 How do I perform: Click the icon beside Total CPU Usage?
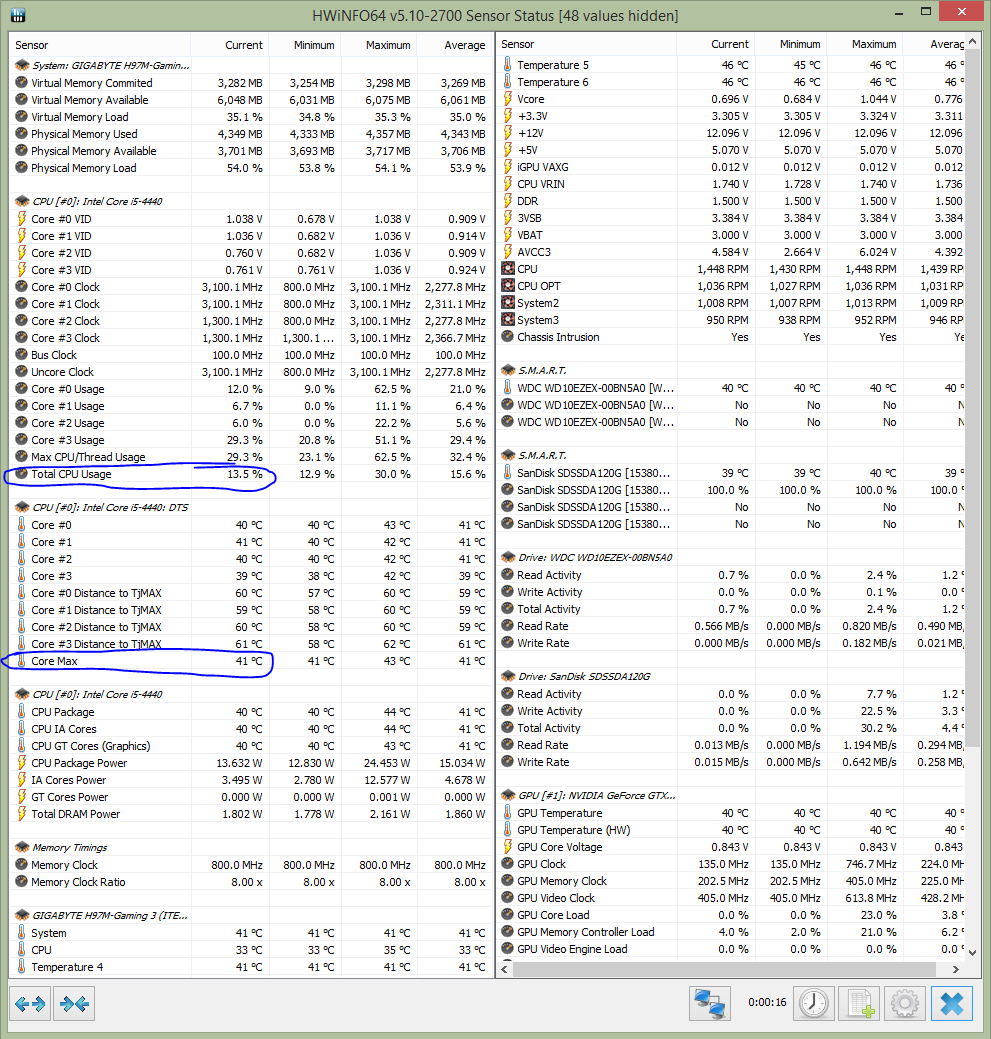point(21,474)
